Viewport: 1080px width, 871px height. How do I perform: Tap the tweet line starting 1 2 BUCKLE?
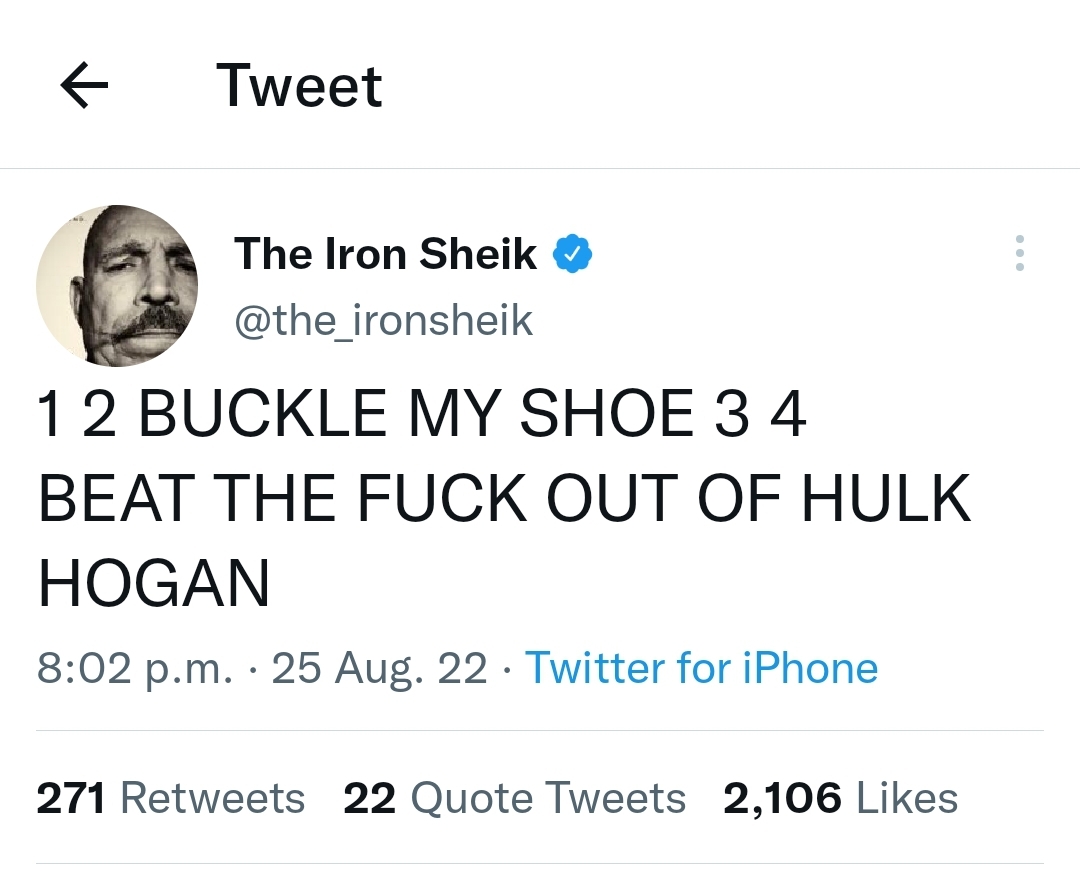point(420,415)
